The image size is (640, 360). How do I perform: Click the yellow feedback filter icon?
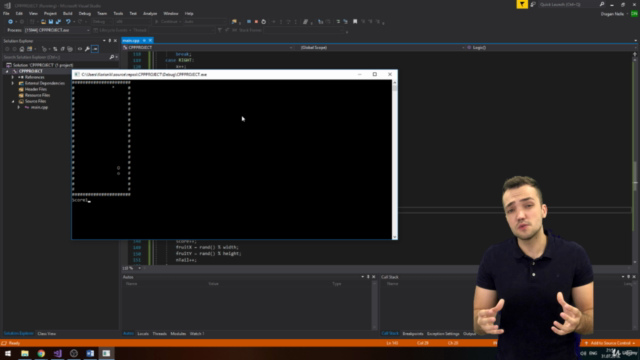point(522,4)
